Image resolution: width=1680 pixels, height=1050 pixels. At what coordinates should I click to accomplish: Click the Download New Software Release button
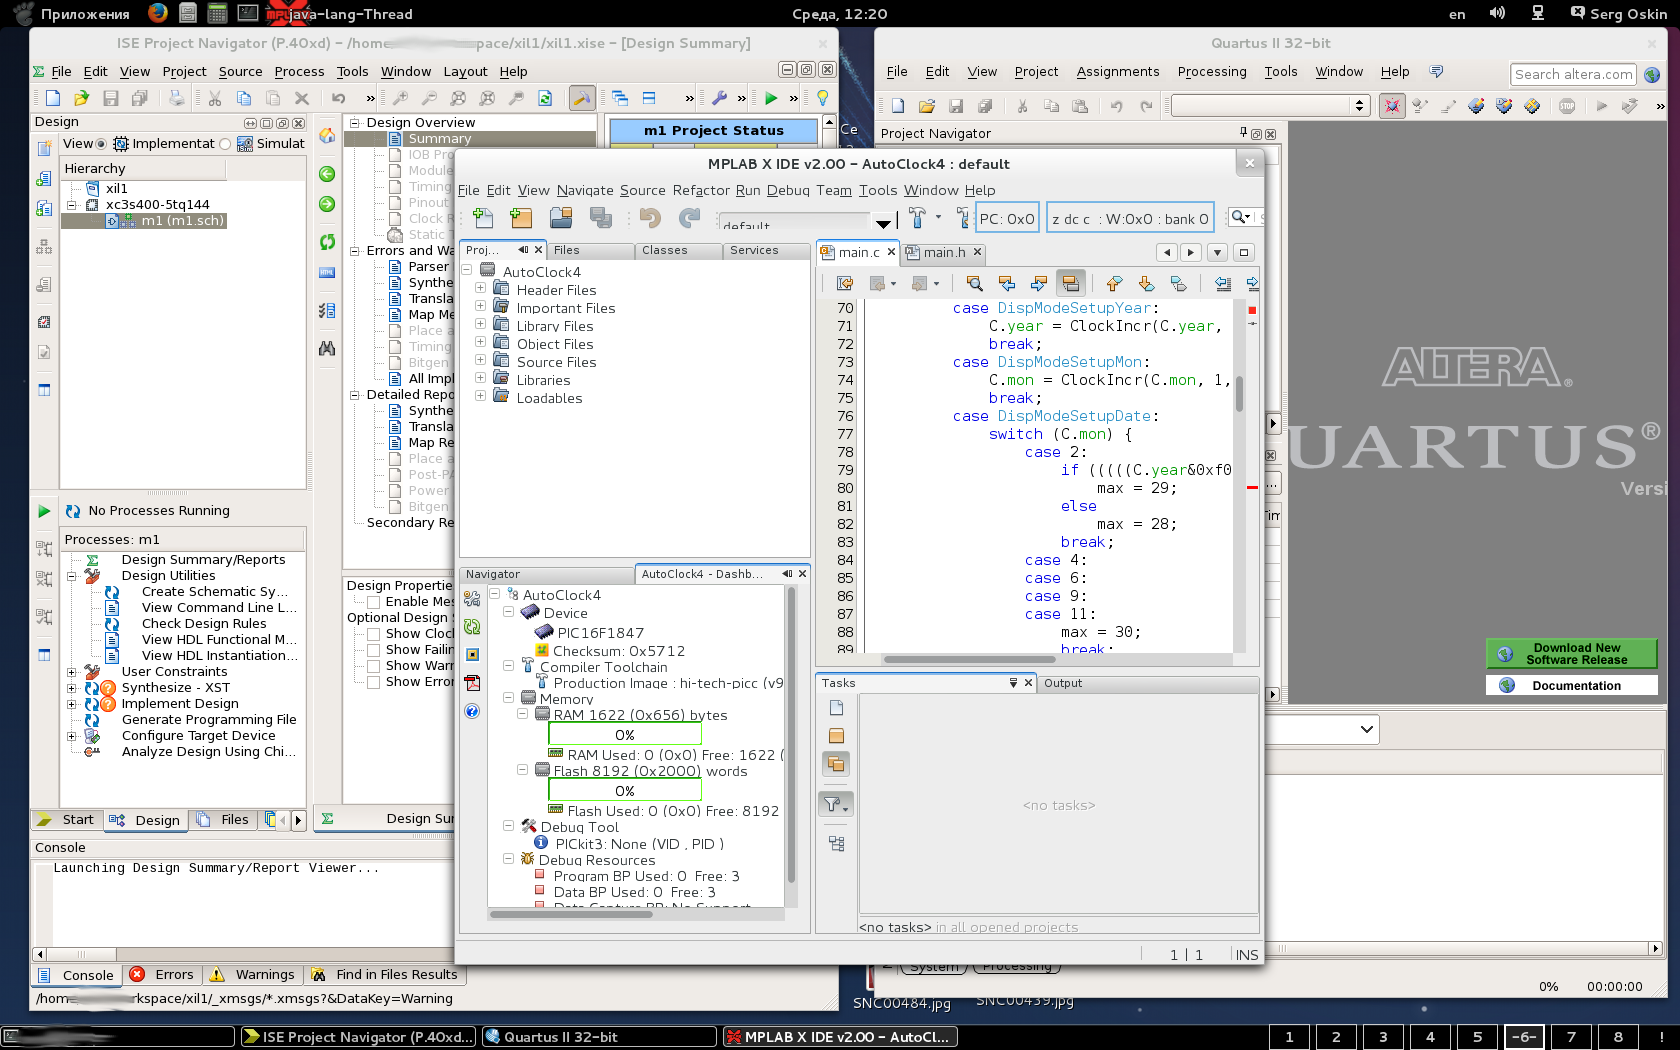(x=1571, y=653)
